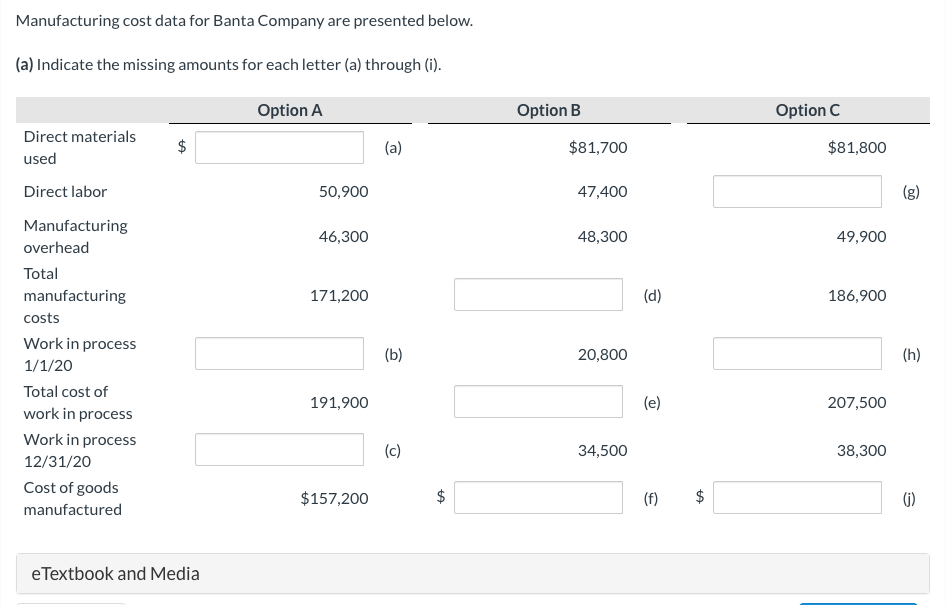946x605 pixels.
Task: Select Option C Cost of goods manufactured field (j)
Action: coord(797,498)
